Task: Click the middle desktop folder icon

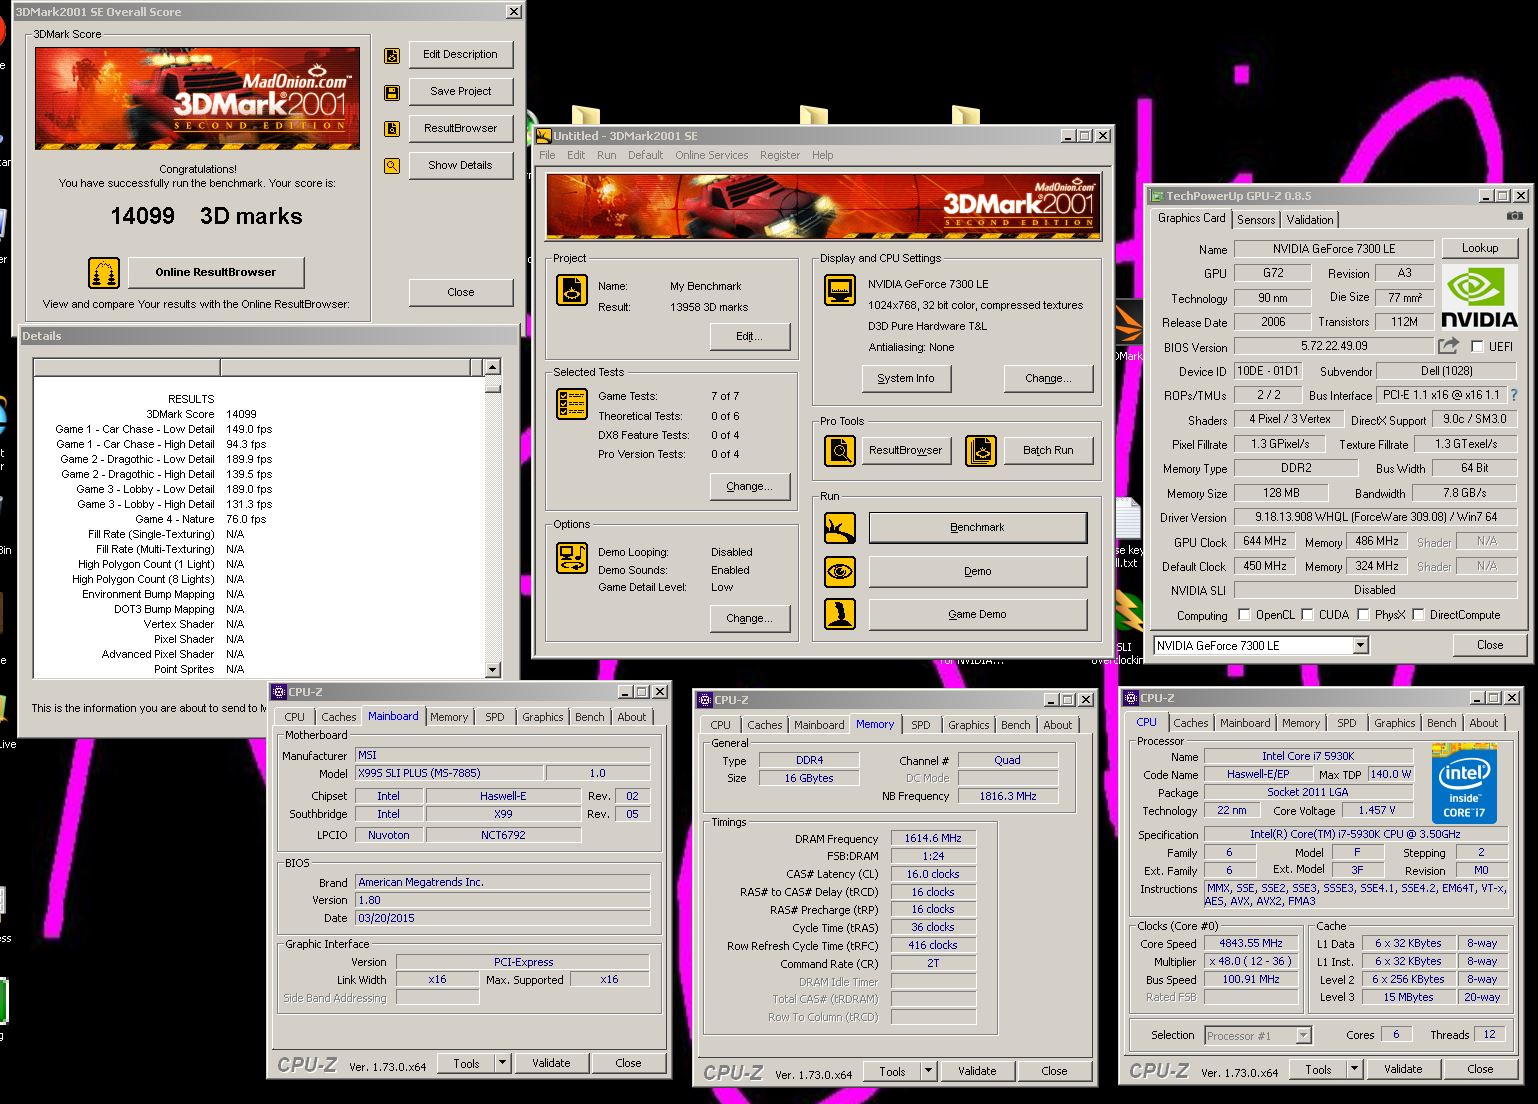Action: 813,117
